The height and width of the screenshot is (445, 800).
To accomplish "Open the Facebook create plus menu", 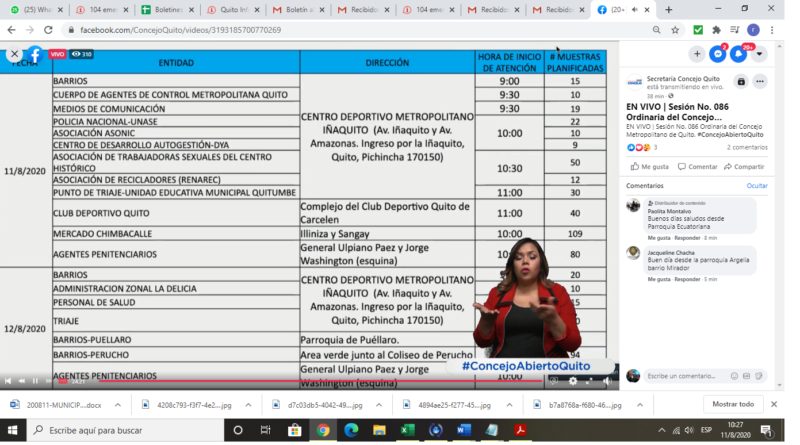I will tap(696, 54).
